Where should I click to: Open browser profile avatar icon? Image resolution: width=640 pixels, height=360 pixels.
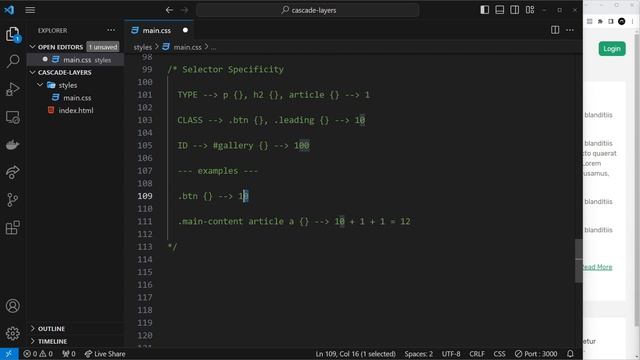[622, 21]
